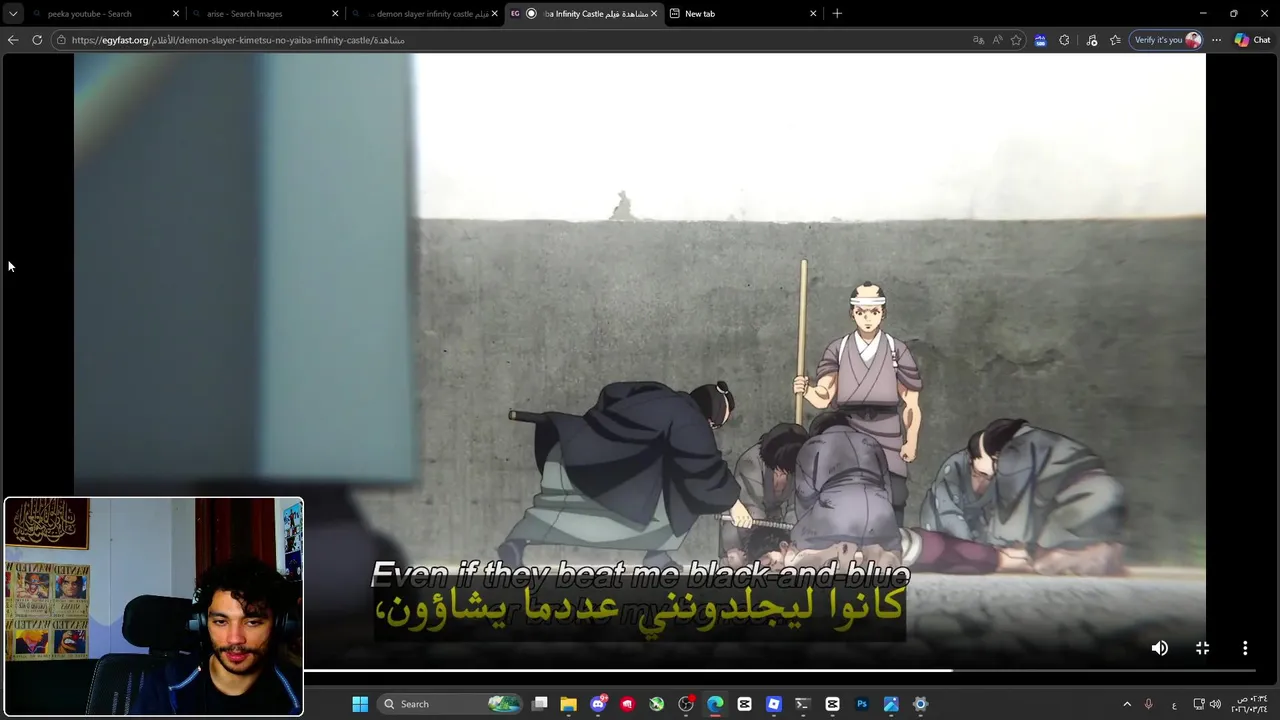Open the first CapCut icon in taskbar
This screenshot has width=1280, height=720.
[744, 704]
